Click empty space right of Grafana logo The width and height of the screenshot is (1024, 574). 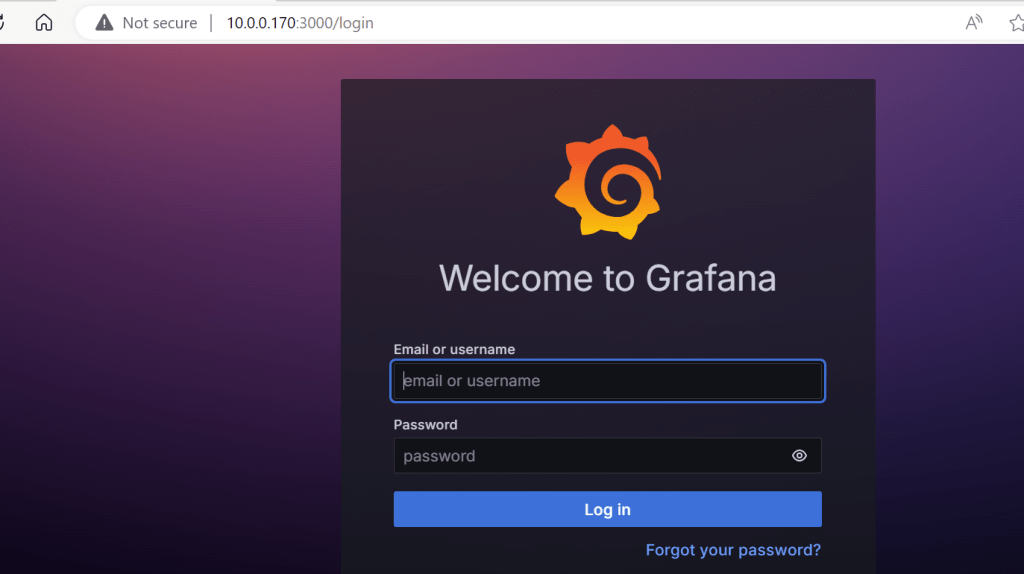(x=770, y=180)
